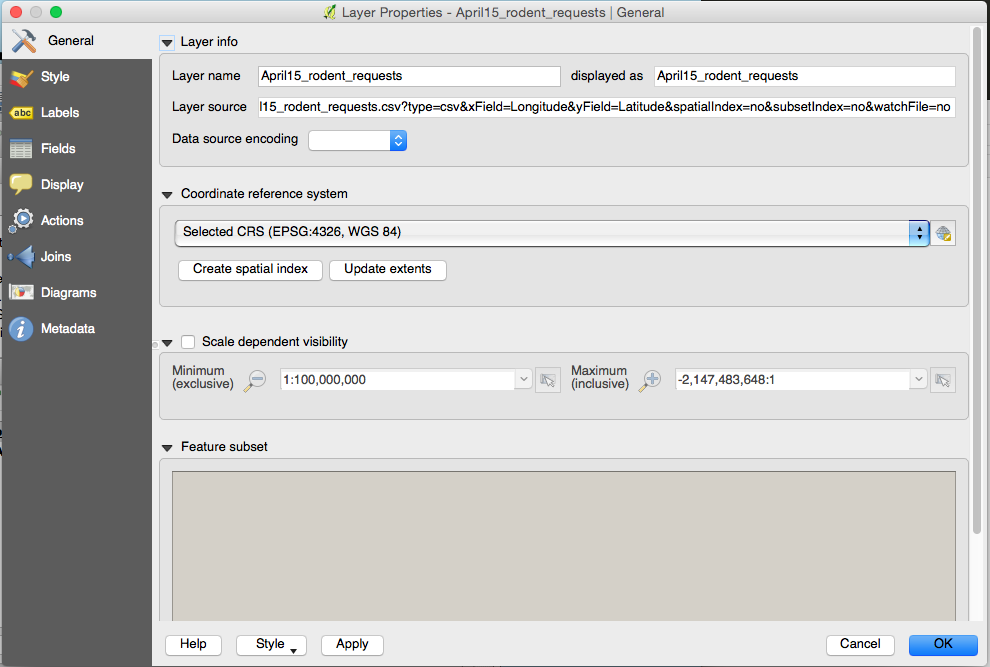Click the Create spatial index button
The width and height of the screenshot is (990, 667).
(x=250, y=270)
